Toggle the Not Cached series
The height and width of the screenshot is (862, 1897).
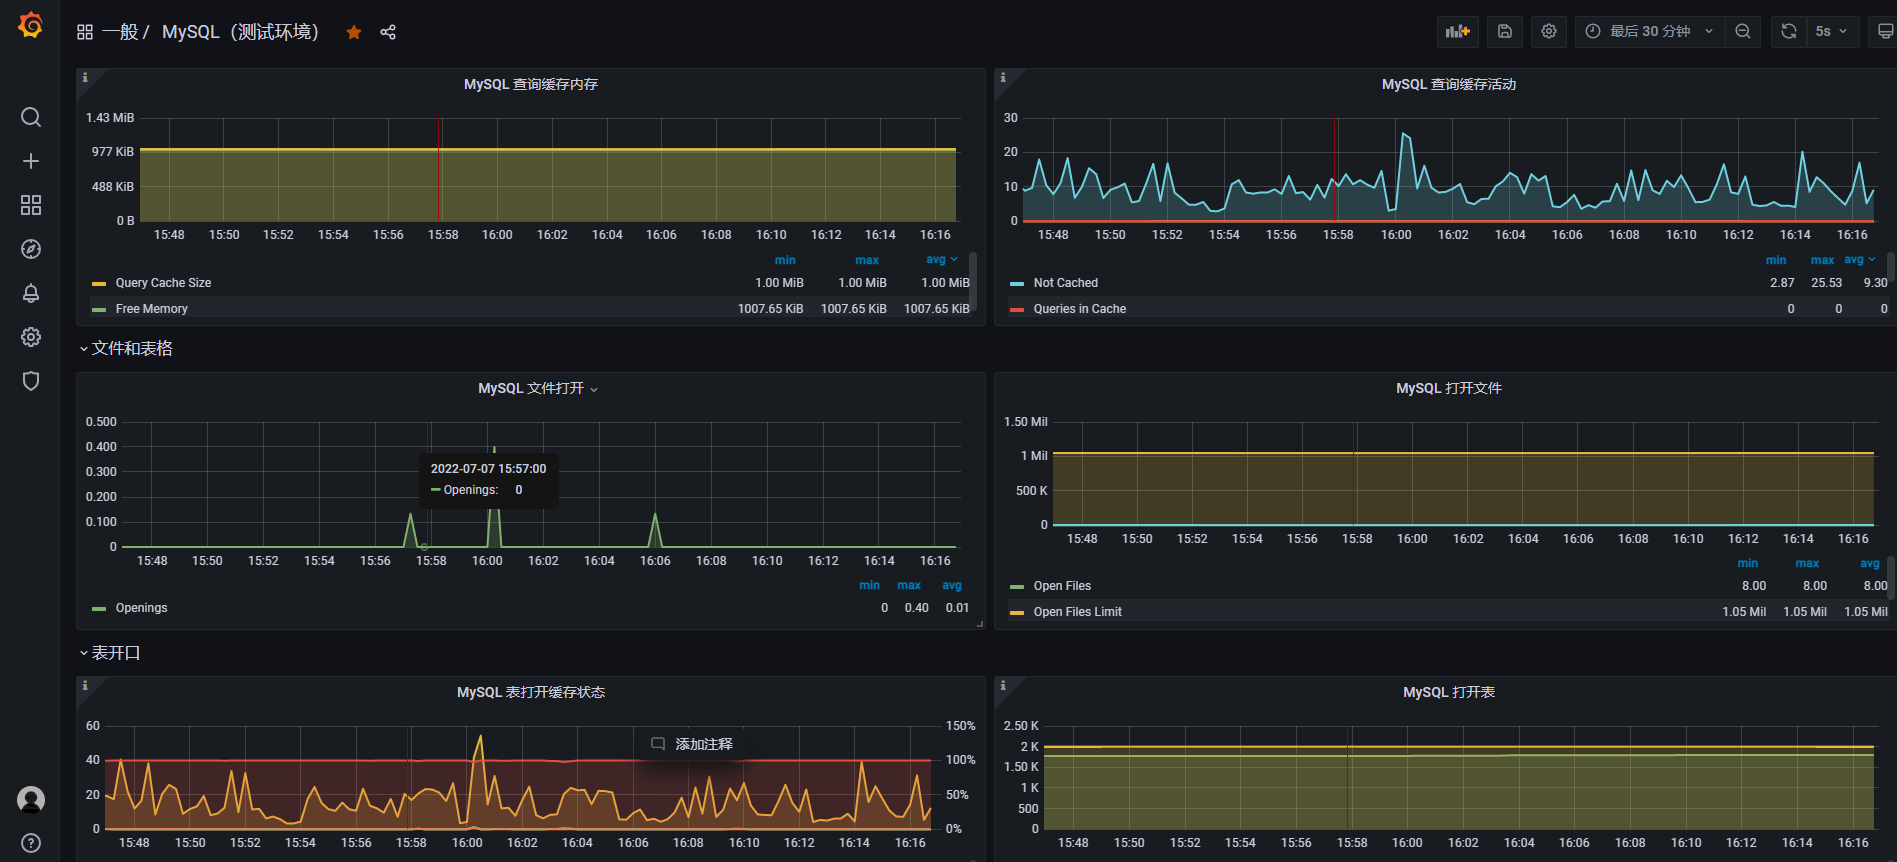(x=1065, y=283)
